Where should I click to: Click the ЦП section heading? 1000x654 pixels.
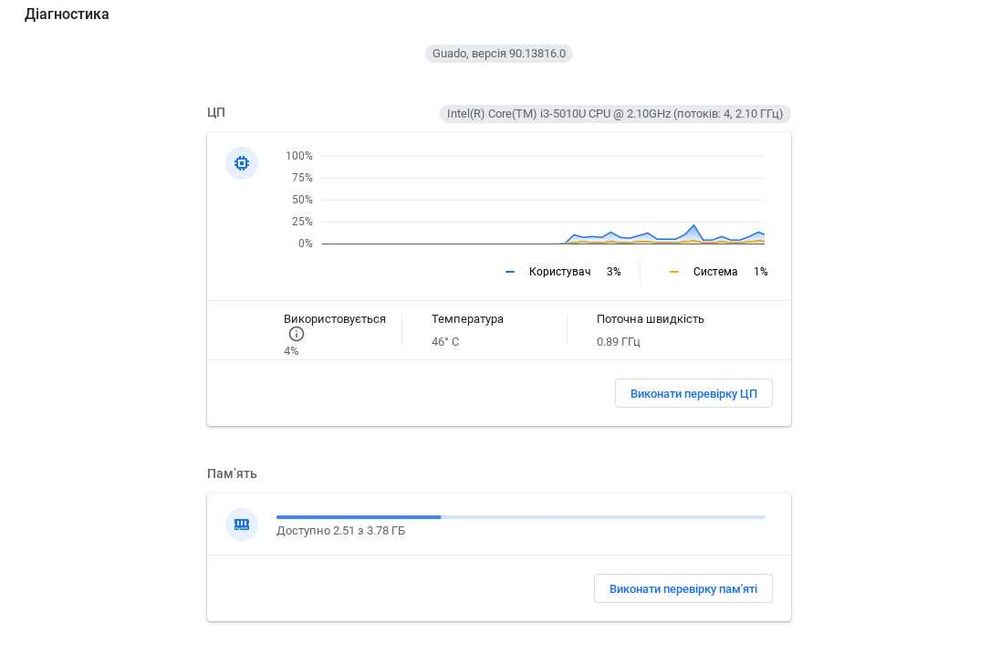coord(216,112)
